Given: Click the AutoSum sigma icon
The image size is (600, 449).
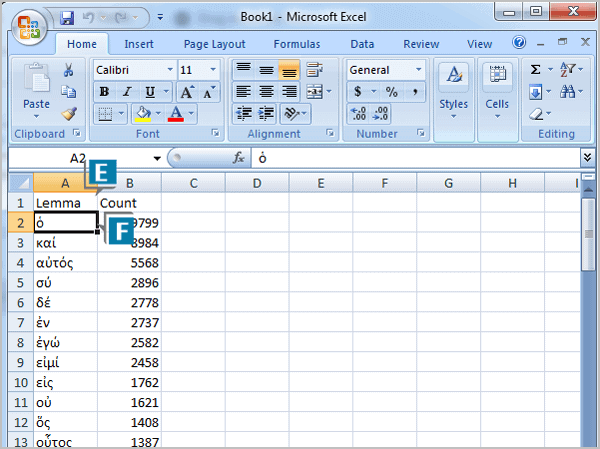Looking at the screenshot, I should pyautogui.click(x=536, y=70).
